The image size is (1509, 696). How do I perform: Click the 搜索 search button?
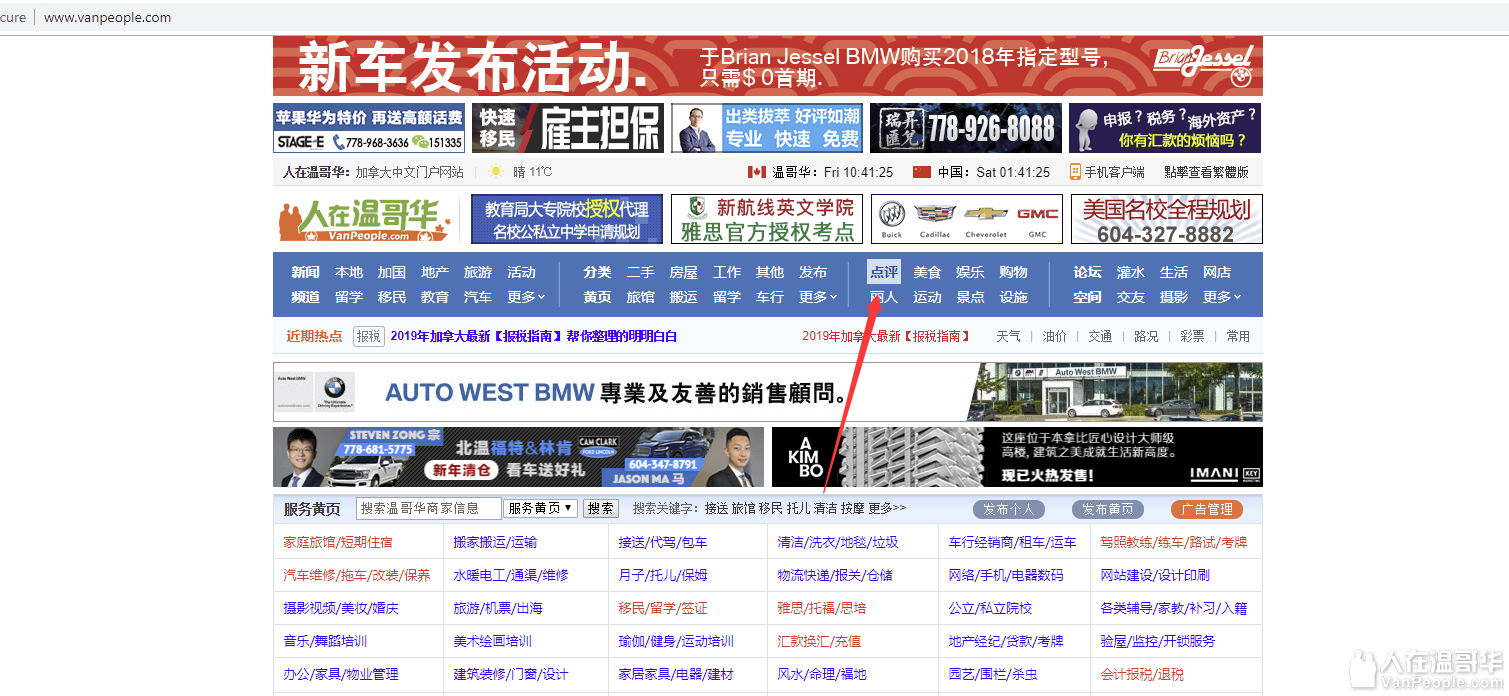tap(601, 508)
